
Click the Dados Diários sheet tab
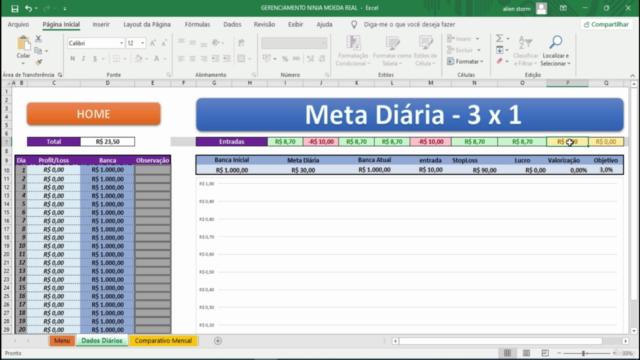tap(102, 341)
